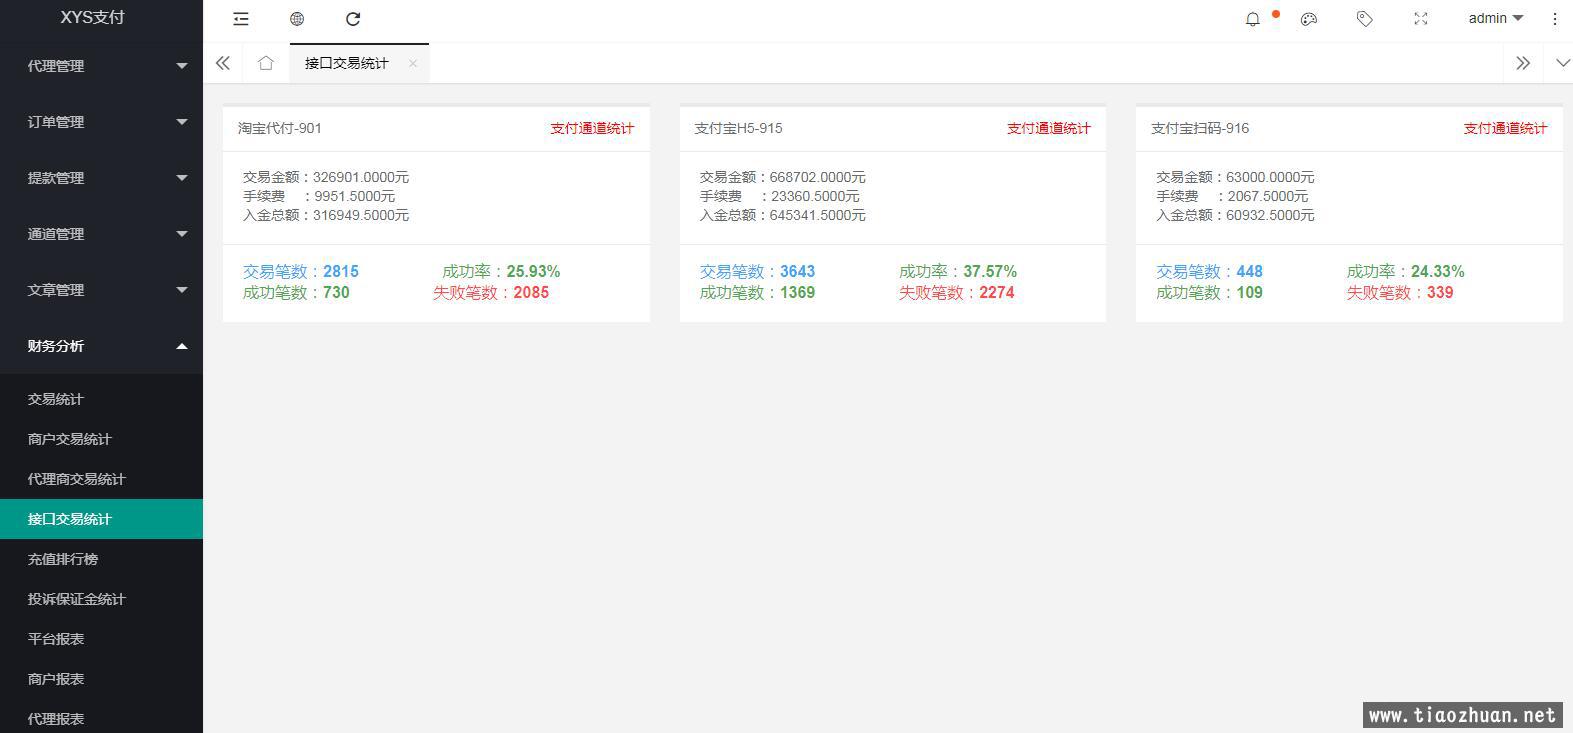This screenshot has height=733, width=1573.
Task: Open 代理商交易统计 in sidebar
Action: click(x=101, y=479)
